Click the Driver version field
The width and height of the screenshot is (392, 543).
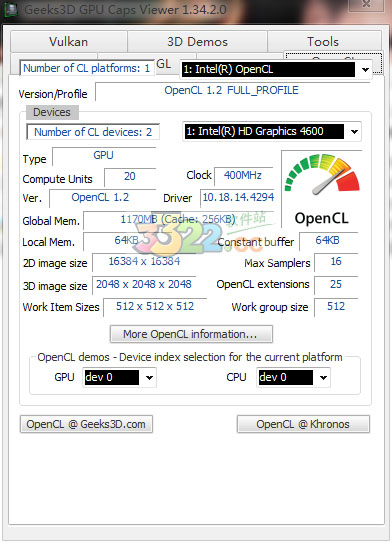(x=238, y=197)
